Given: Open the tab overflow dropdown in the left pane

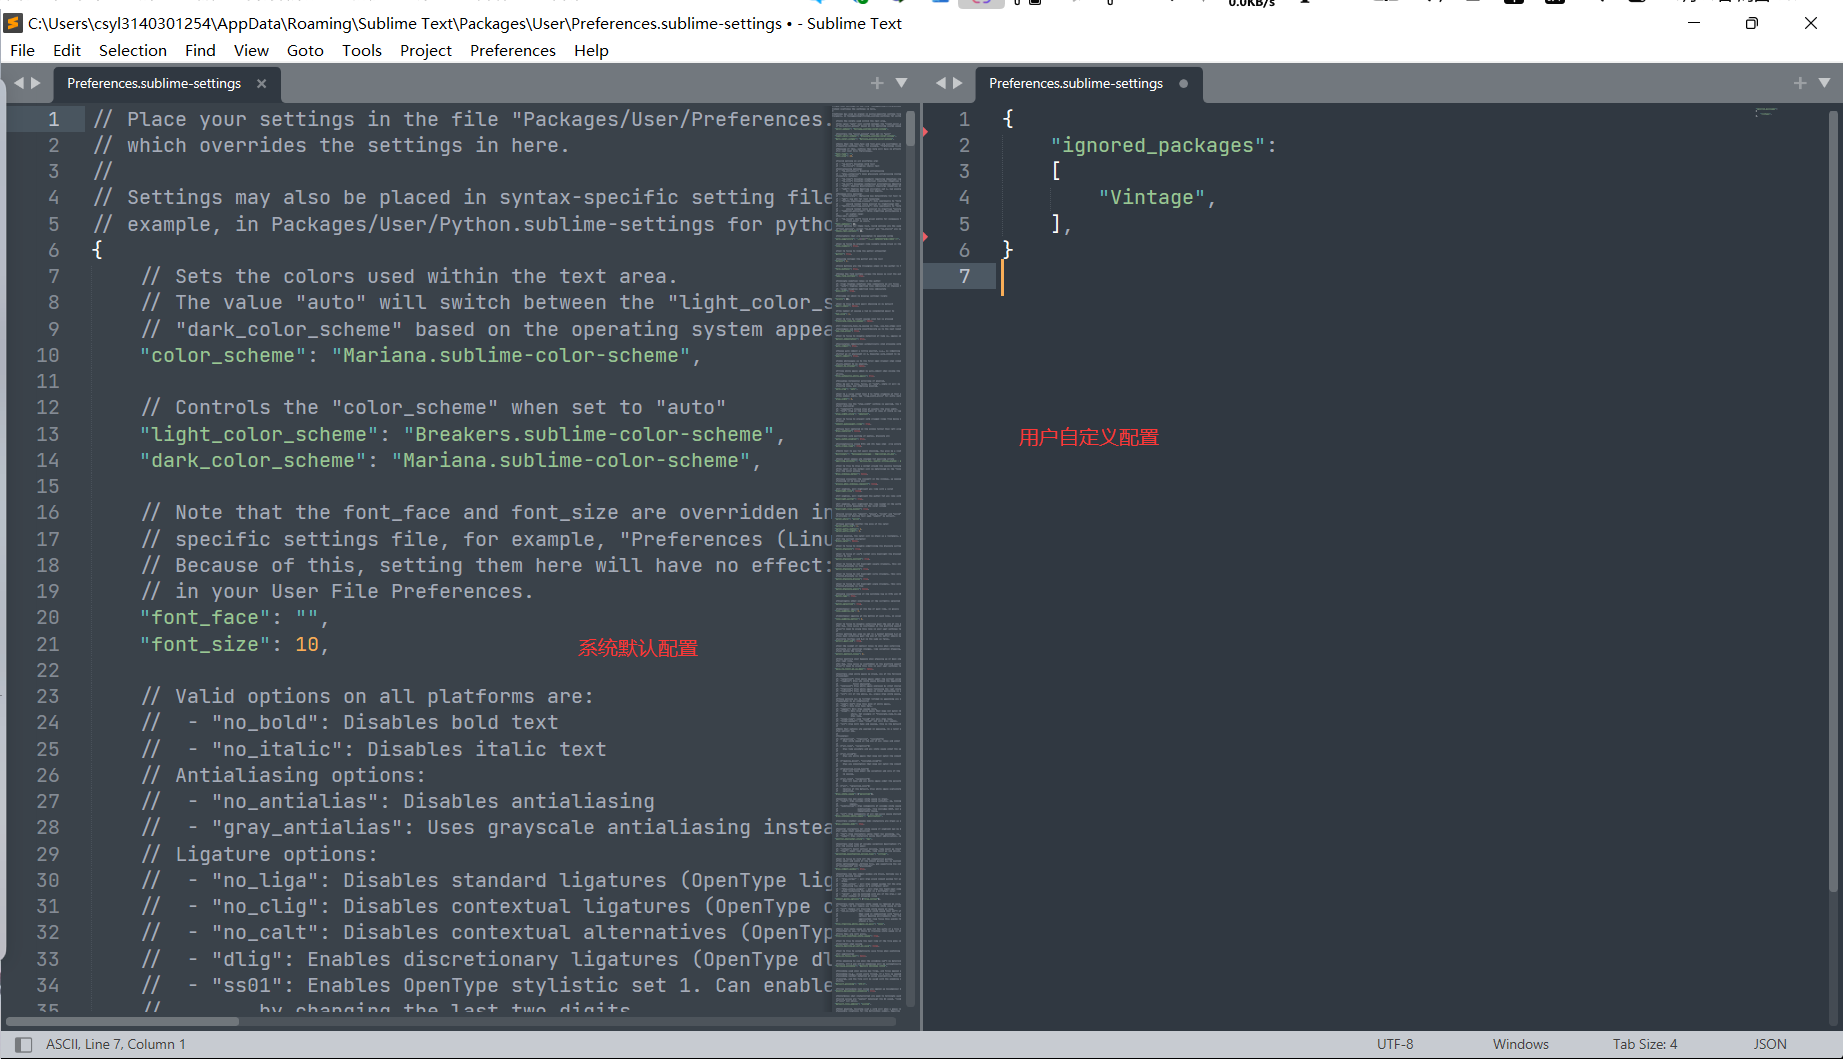Looking at the screenshot, I should coord(901,83).
